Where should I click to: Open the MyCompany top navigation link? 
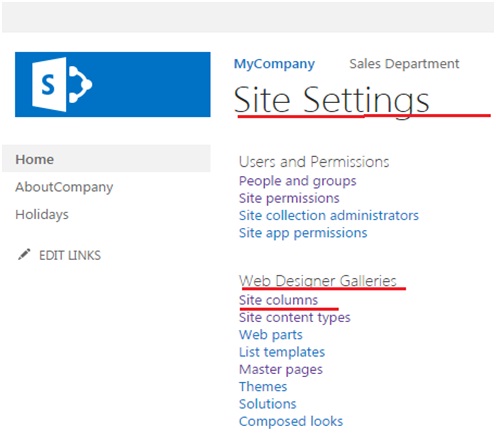click(x=274, y=64)
